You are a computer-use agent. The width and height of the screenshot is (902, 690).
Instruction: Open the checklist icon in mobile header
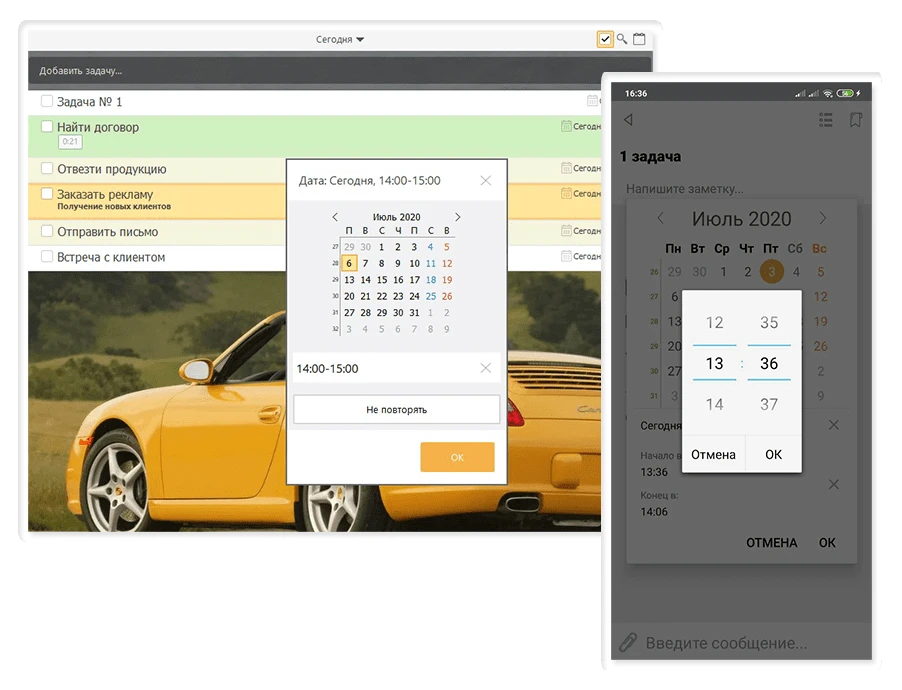point(825,120)
